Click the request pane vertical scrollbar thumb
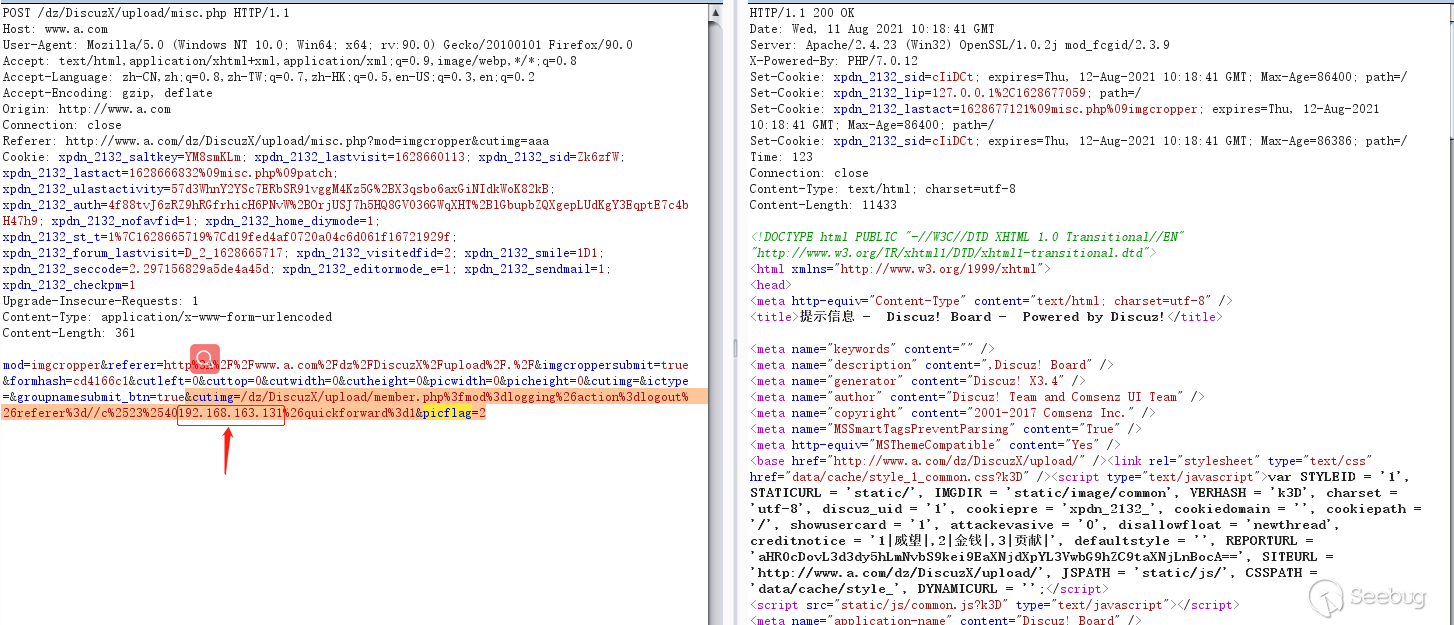 [x=715, y=320]
